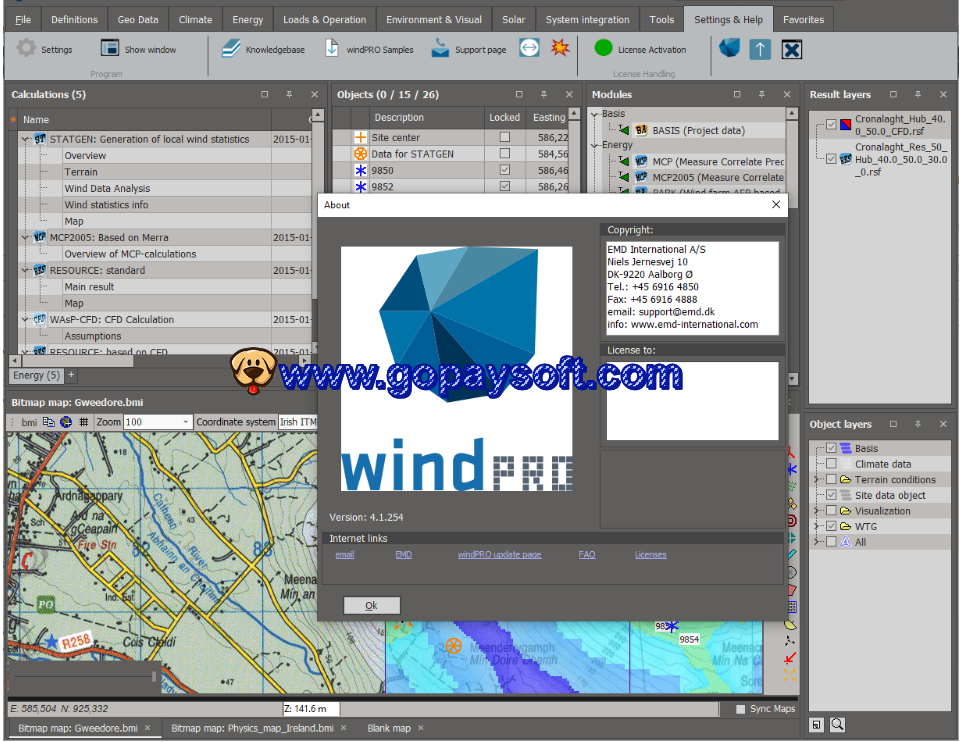Click the email link in About dialog

tap(344, 555)
